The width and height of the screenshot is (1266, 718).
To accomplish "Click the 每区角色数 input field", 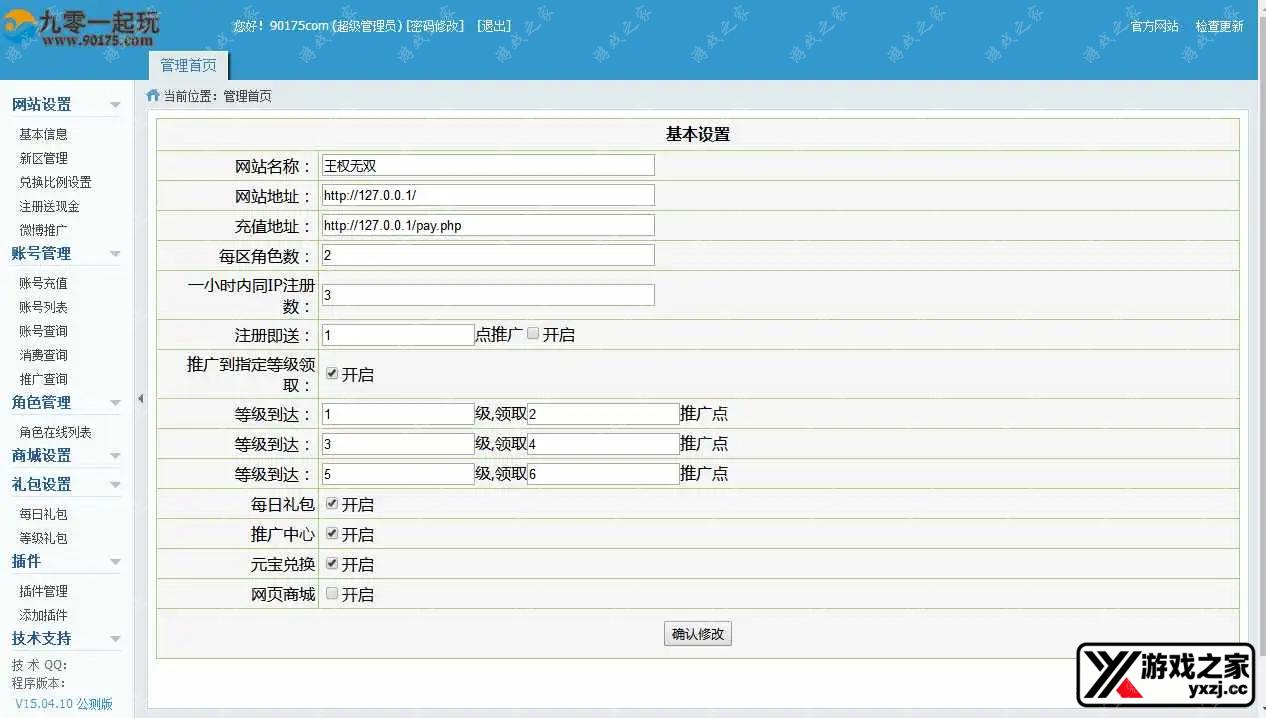I will click(x=488, y=255).
